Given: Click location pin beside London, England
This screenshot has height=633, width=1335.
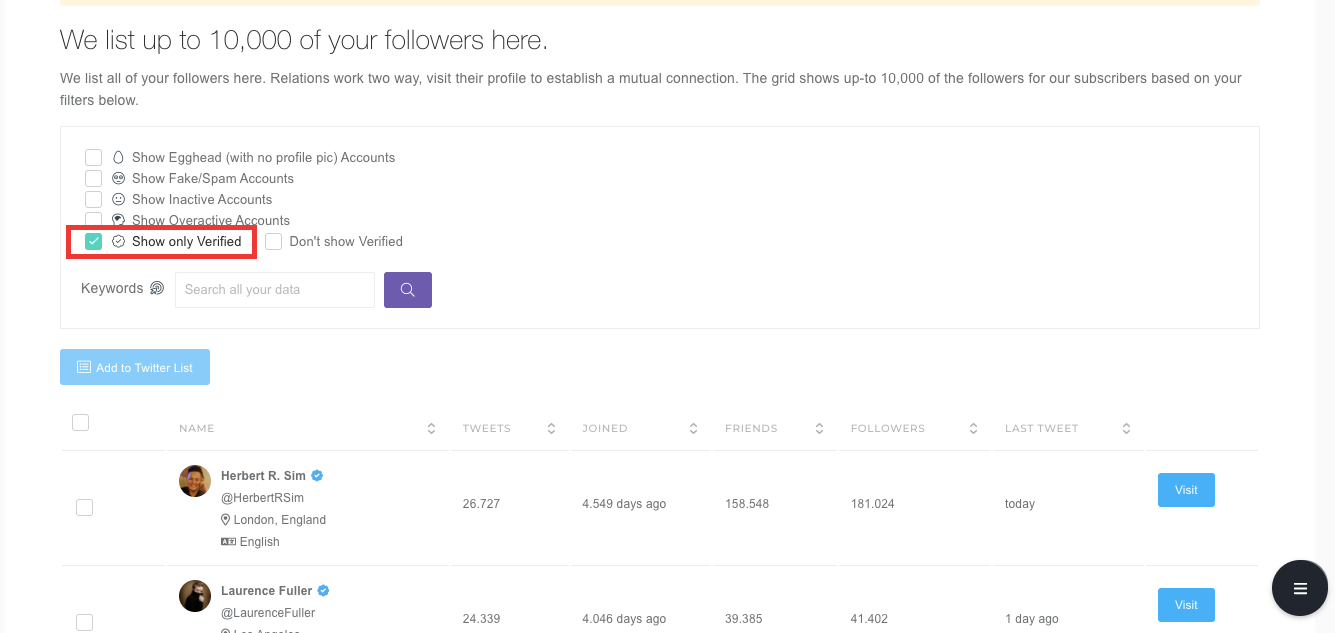Looking at the screenshot, I should [226, 520].
